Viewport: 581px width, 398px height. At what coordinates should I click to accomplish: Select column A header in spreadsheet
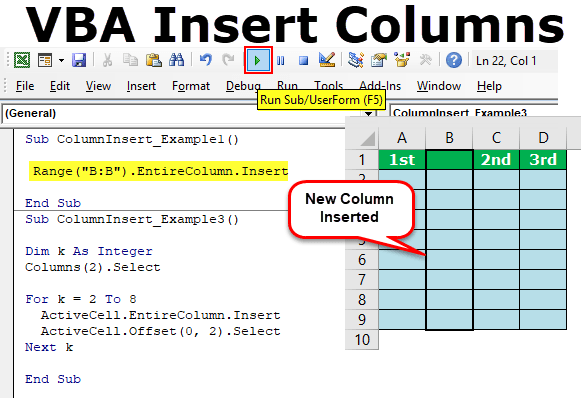[x=402, y=138]
